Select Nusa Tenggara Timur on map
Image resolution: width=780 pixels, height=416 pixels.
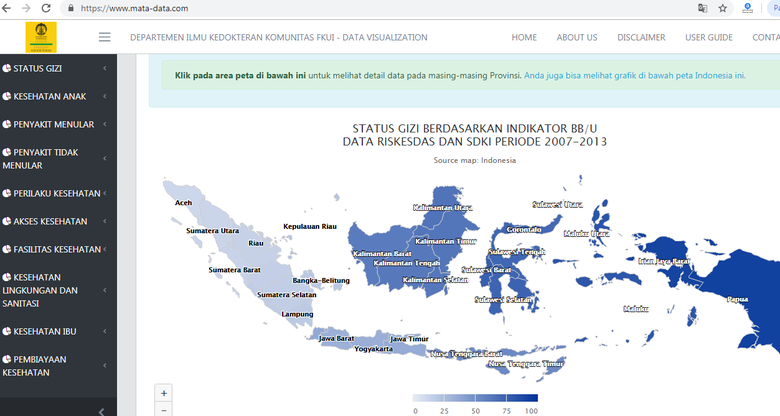525,364
